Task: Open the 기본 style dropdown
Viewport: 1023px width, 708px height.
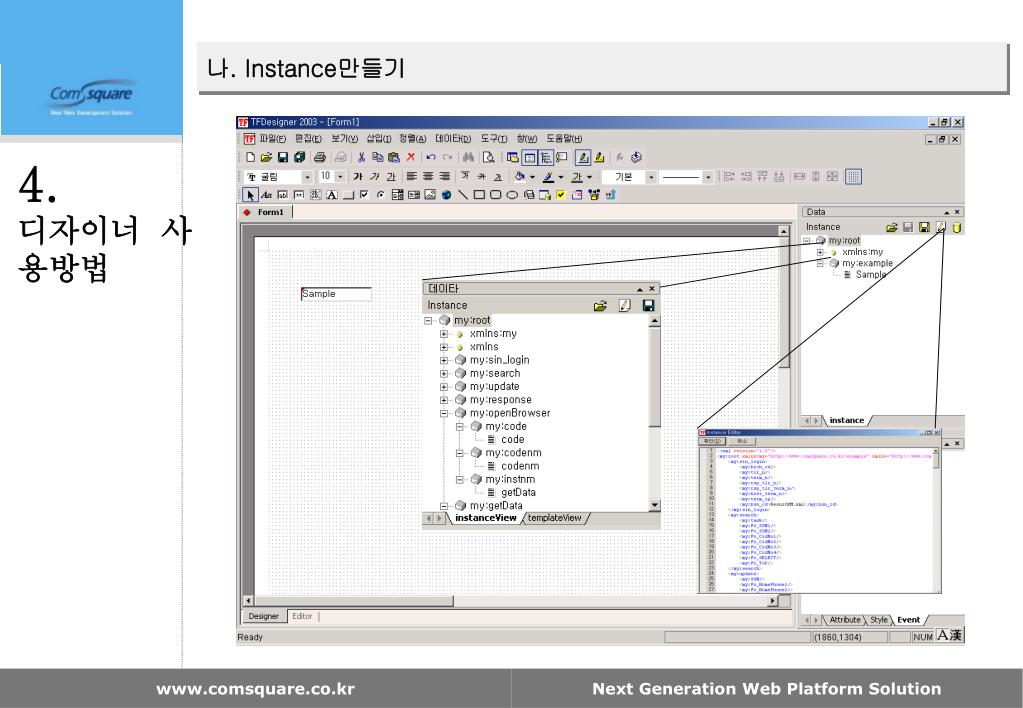Action: [x=650, y=177]
